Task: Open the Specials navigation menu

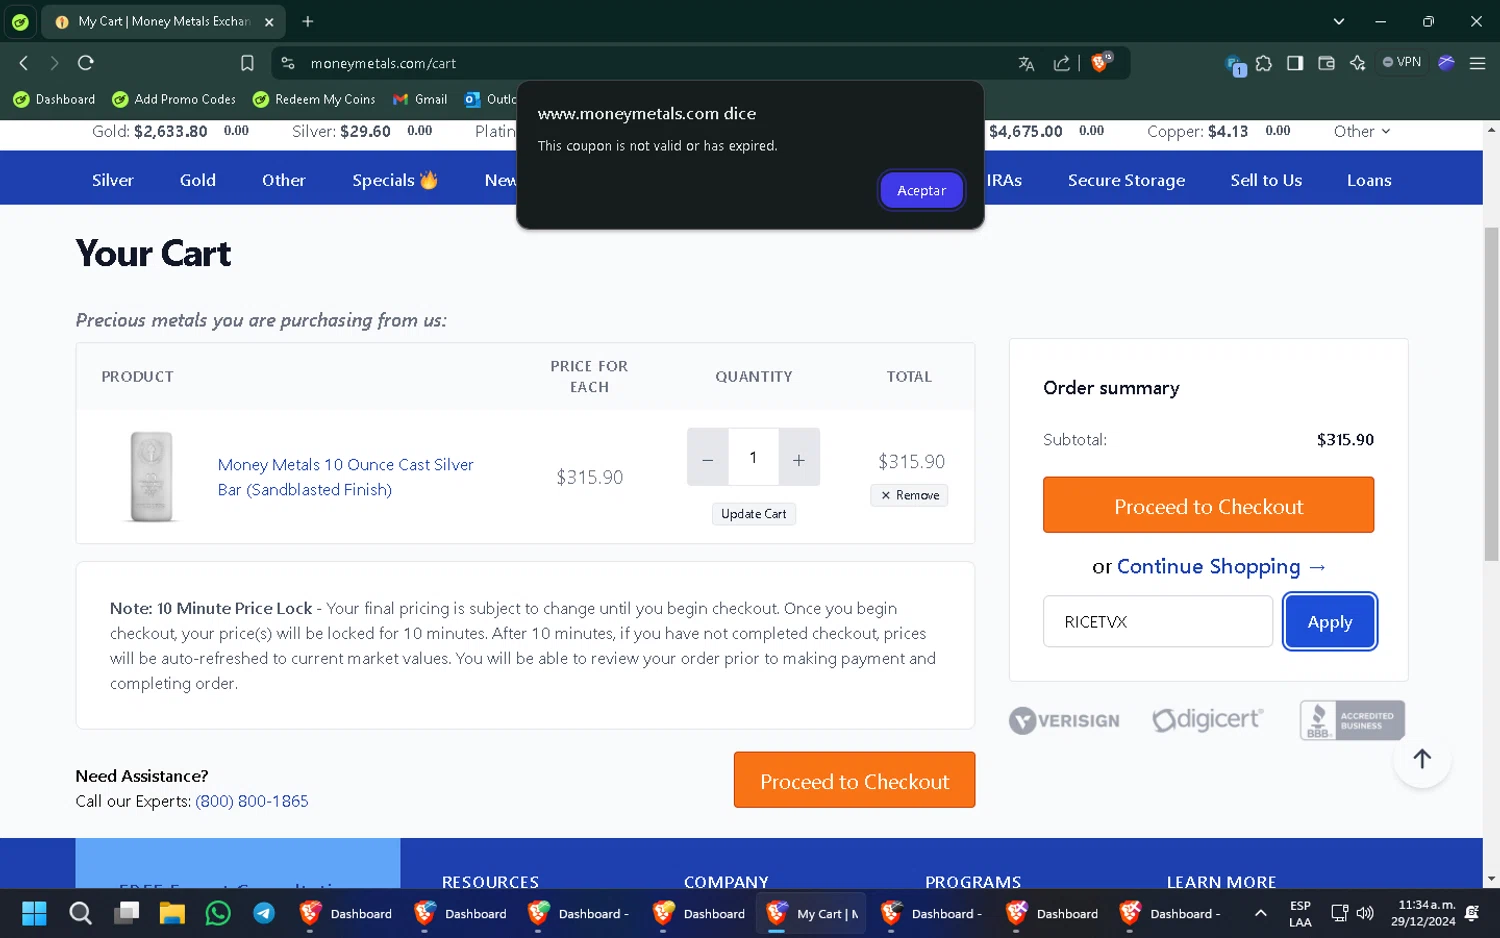Action: [395, 180]
